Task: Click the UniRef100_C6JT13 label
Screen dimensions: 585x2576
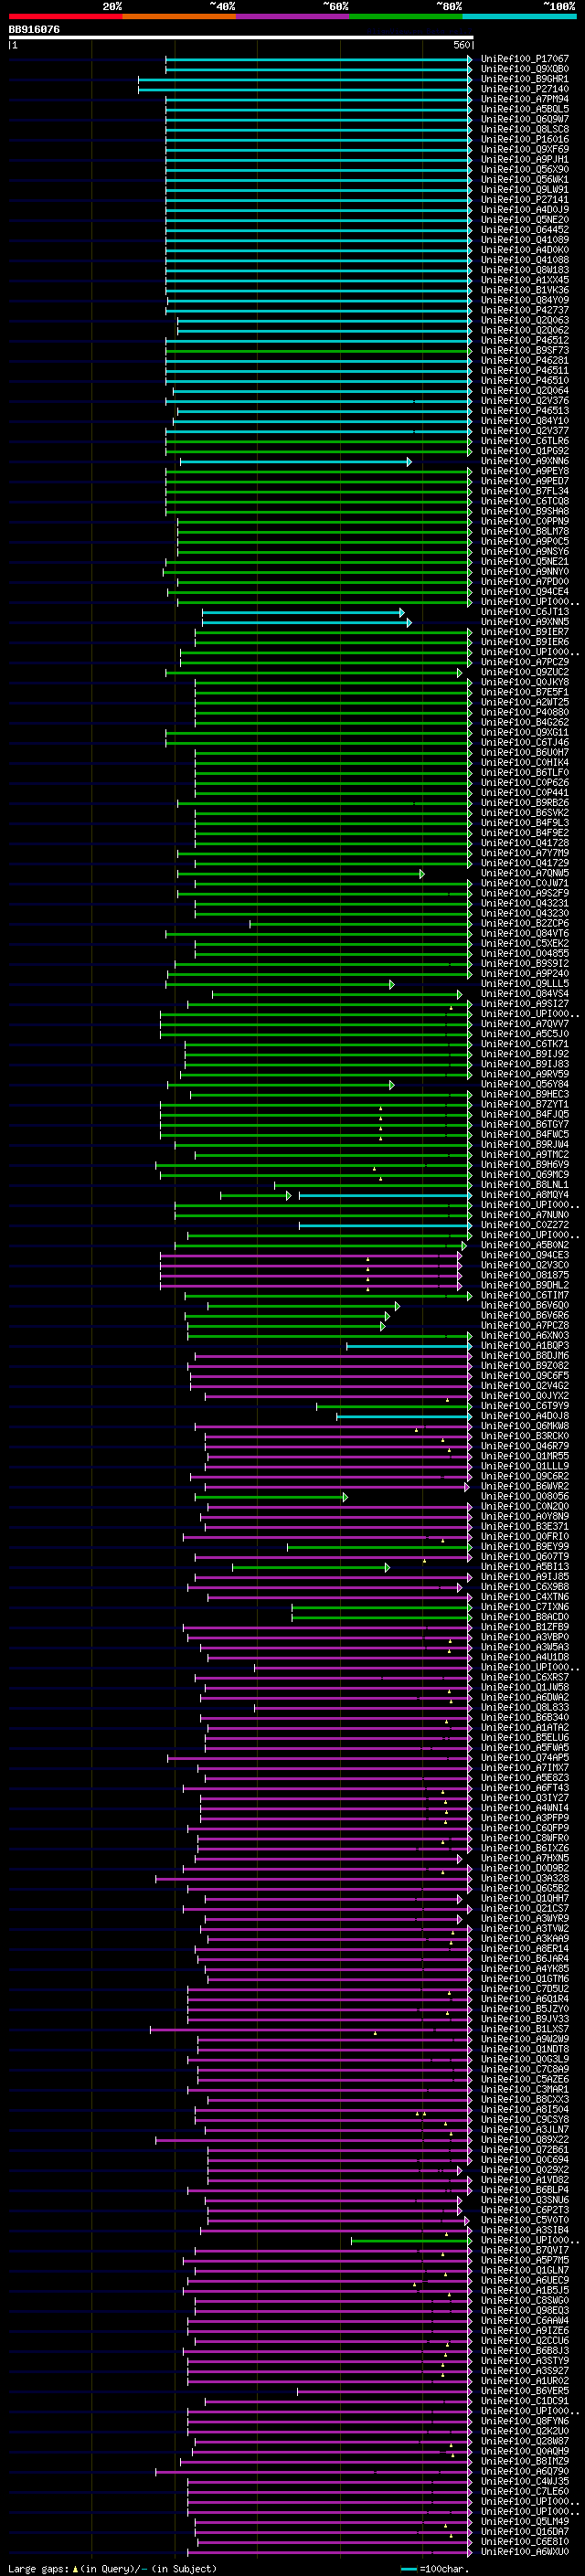Action: 525,612
